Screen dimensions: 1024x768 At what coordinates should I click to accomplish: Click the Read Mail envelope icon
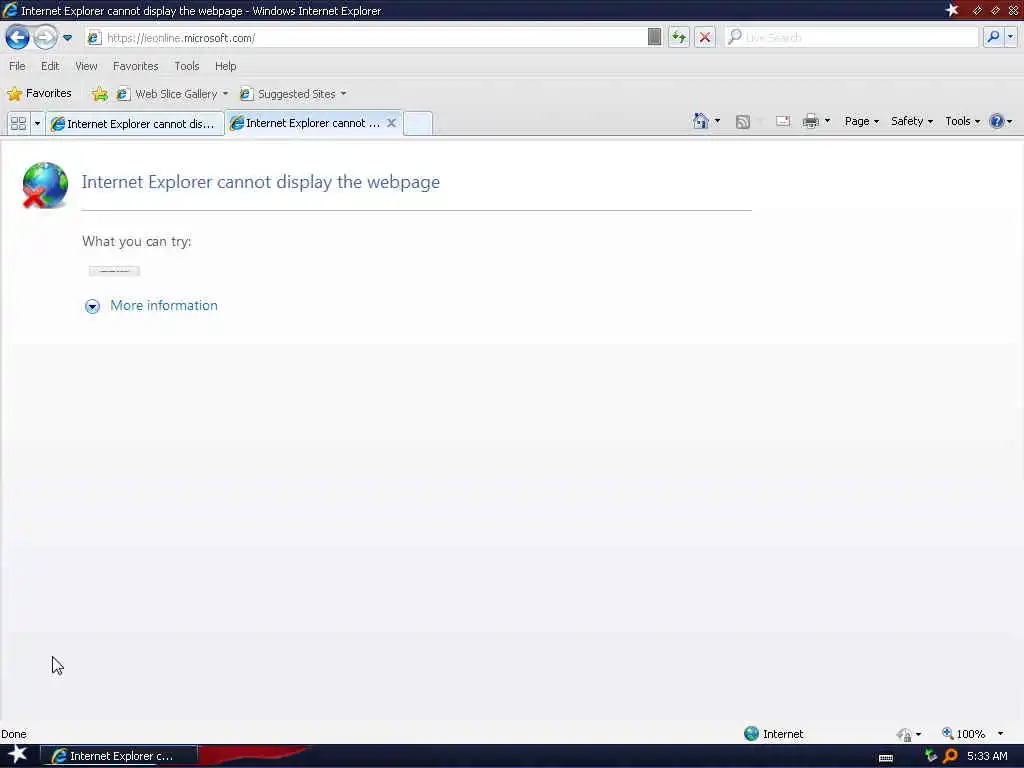783,121
